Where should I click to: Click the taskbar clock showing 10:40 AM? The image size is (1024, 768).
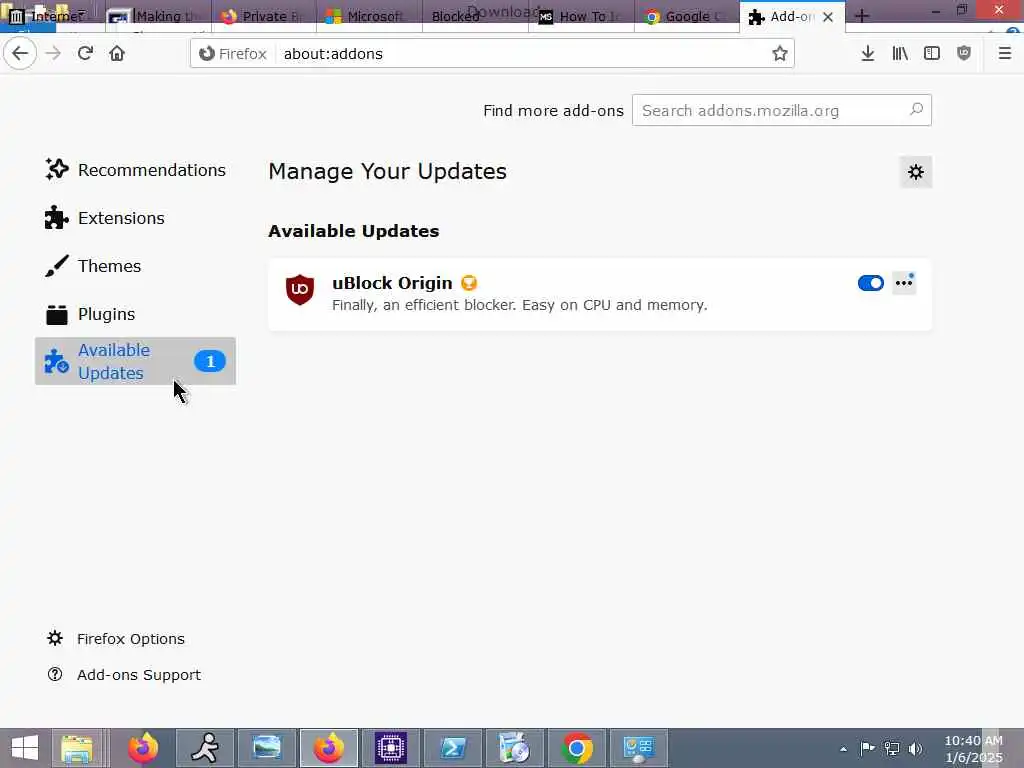[973, 749]
